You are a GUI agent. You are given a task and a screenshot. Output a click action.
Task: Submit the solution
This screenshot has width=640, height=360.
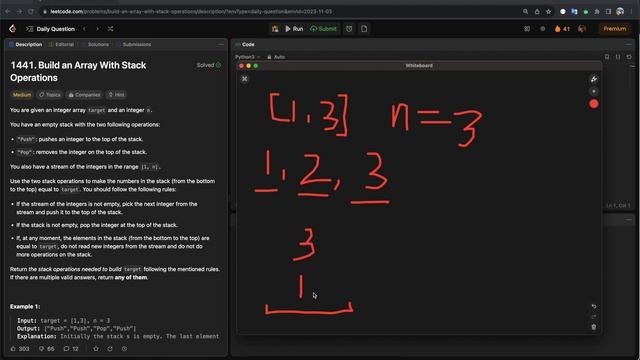point(323,29)
